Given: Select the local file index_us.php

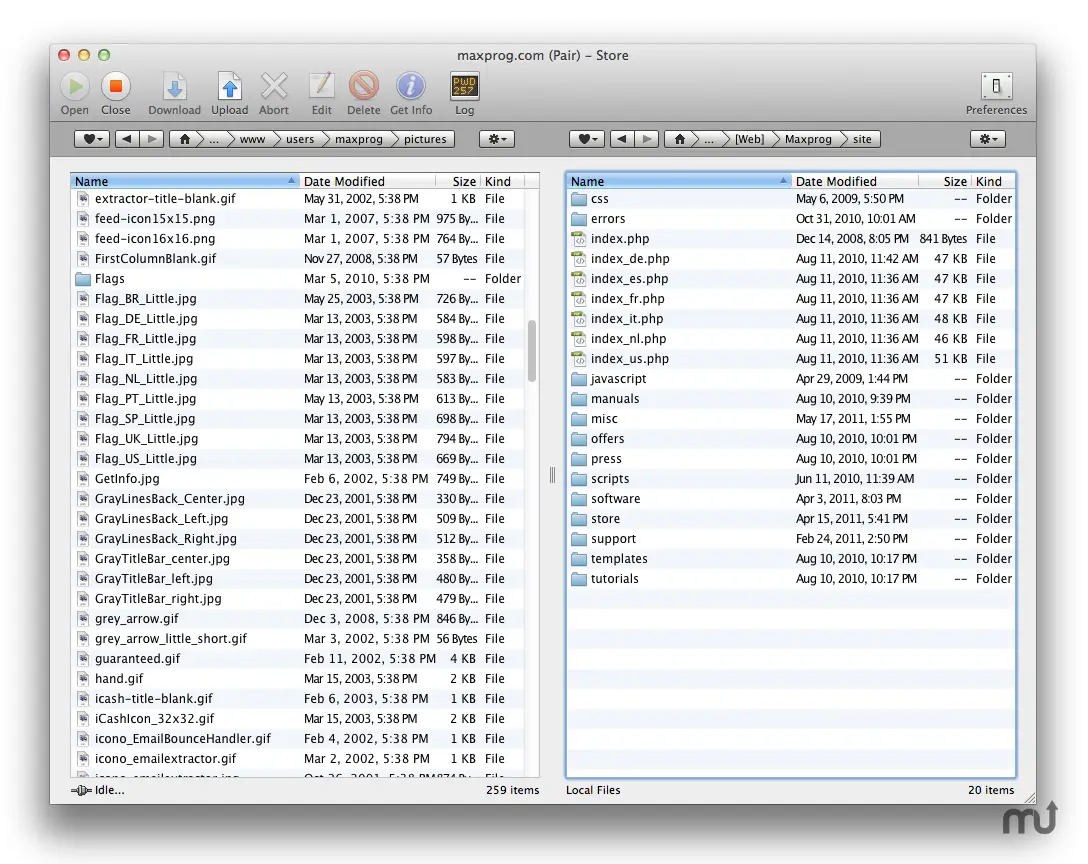Looking at the screenshot, I should pos(791,359).
